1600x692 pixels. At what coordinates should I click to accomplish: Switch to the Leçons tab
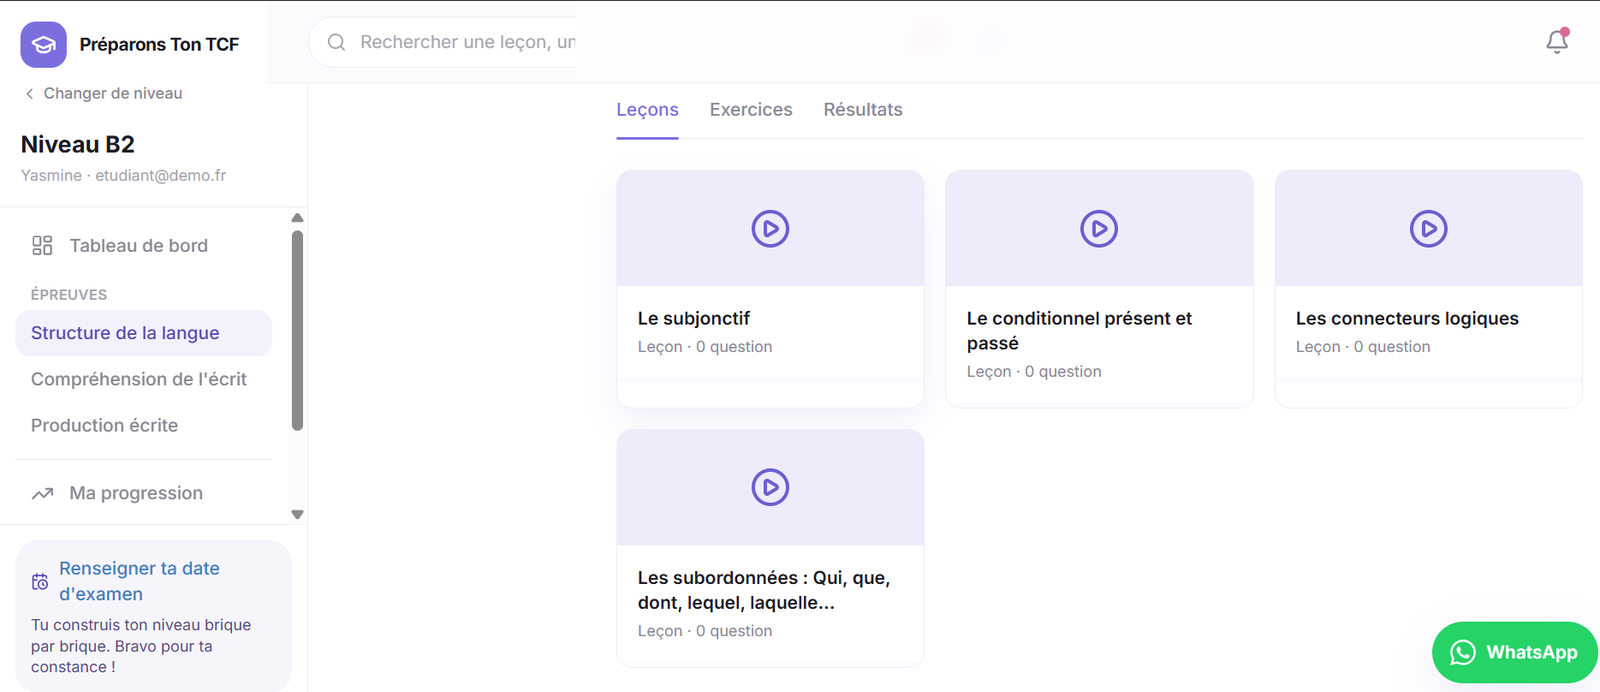pos(647,110)
